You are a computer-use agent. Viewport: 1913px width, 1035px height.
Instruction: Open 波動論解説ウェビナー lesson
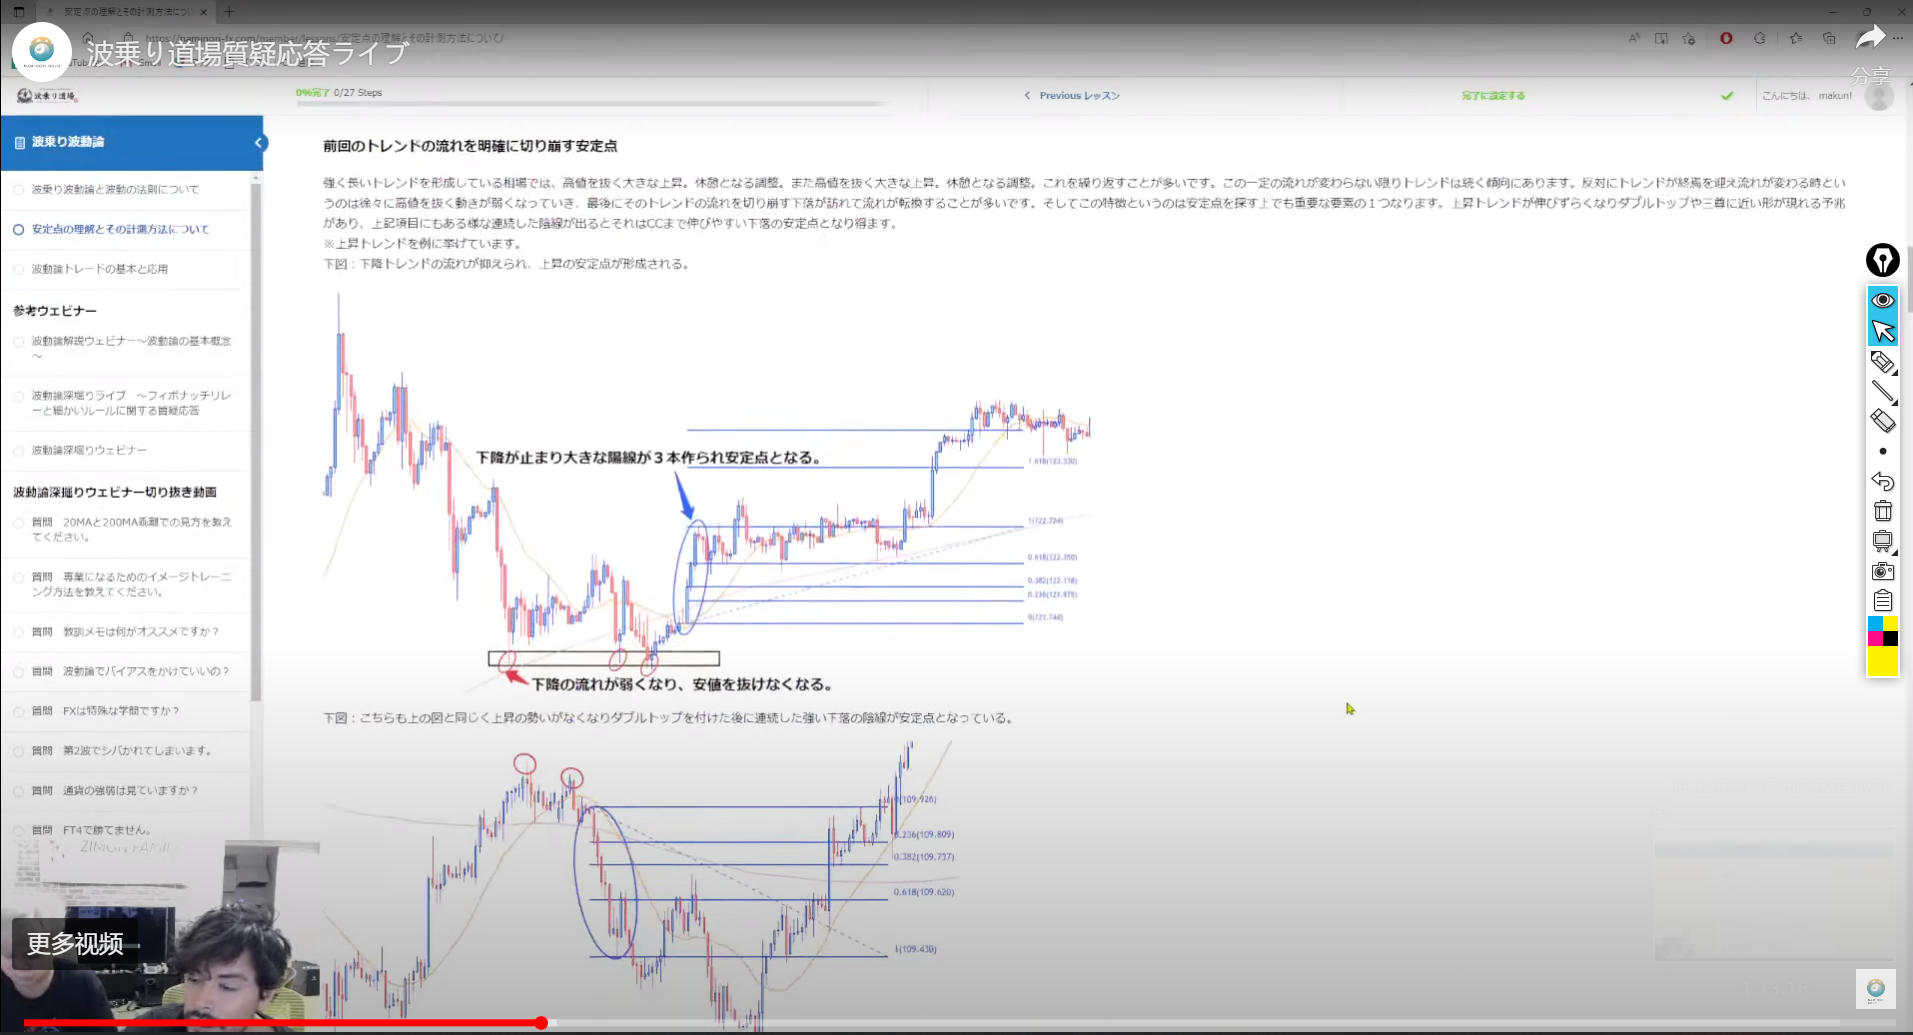pos(131,348)
